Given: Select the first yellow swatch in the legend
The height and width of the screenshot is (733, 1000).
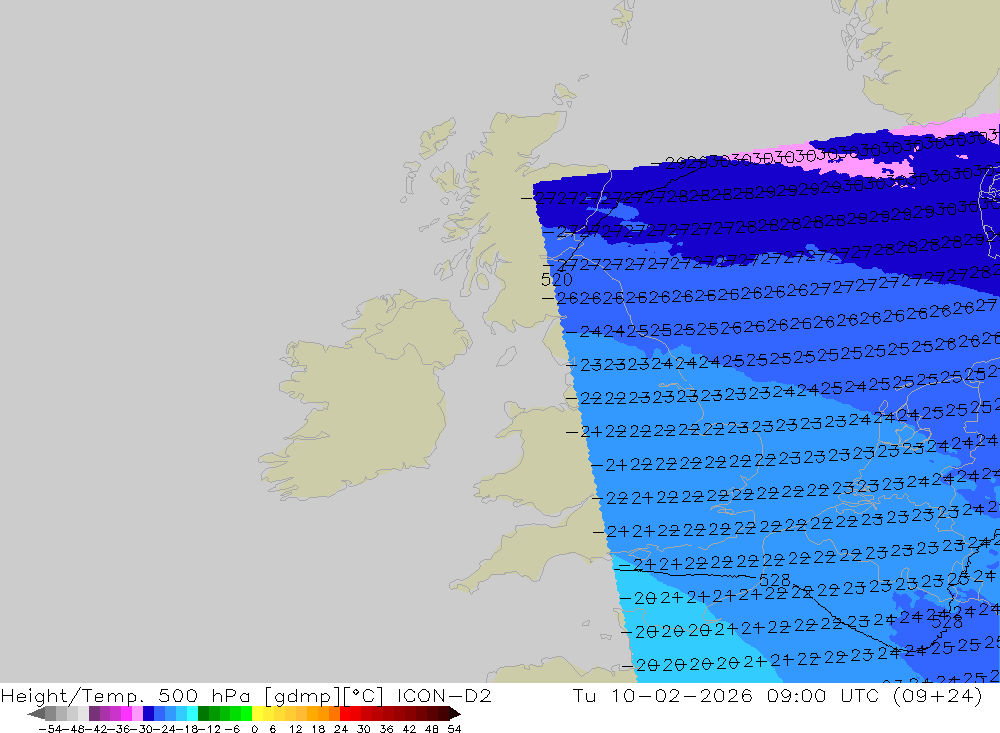Looking at the screenshot, I should pyautogui.click(x=258, y=714).
